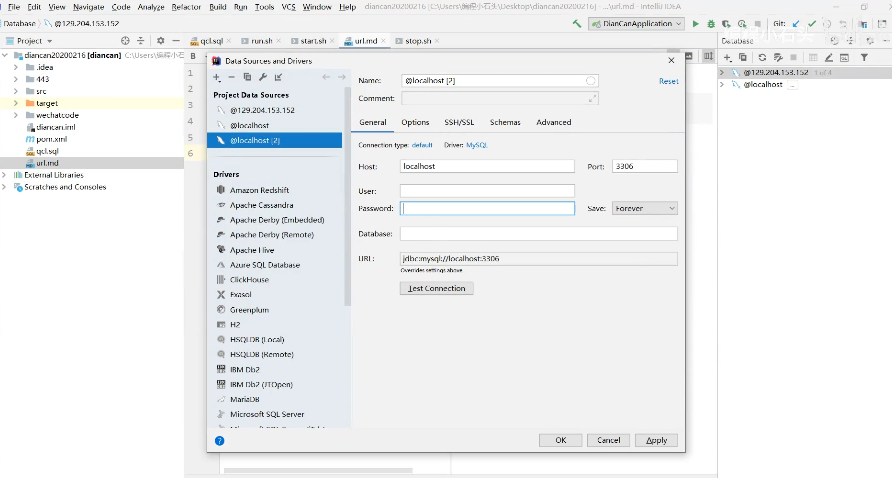Expand External Libraries node
The image size is (892, 478).
[5, 175]
